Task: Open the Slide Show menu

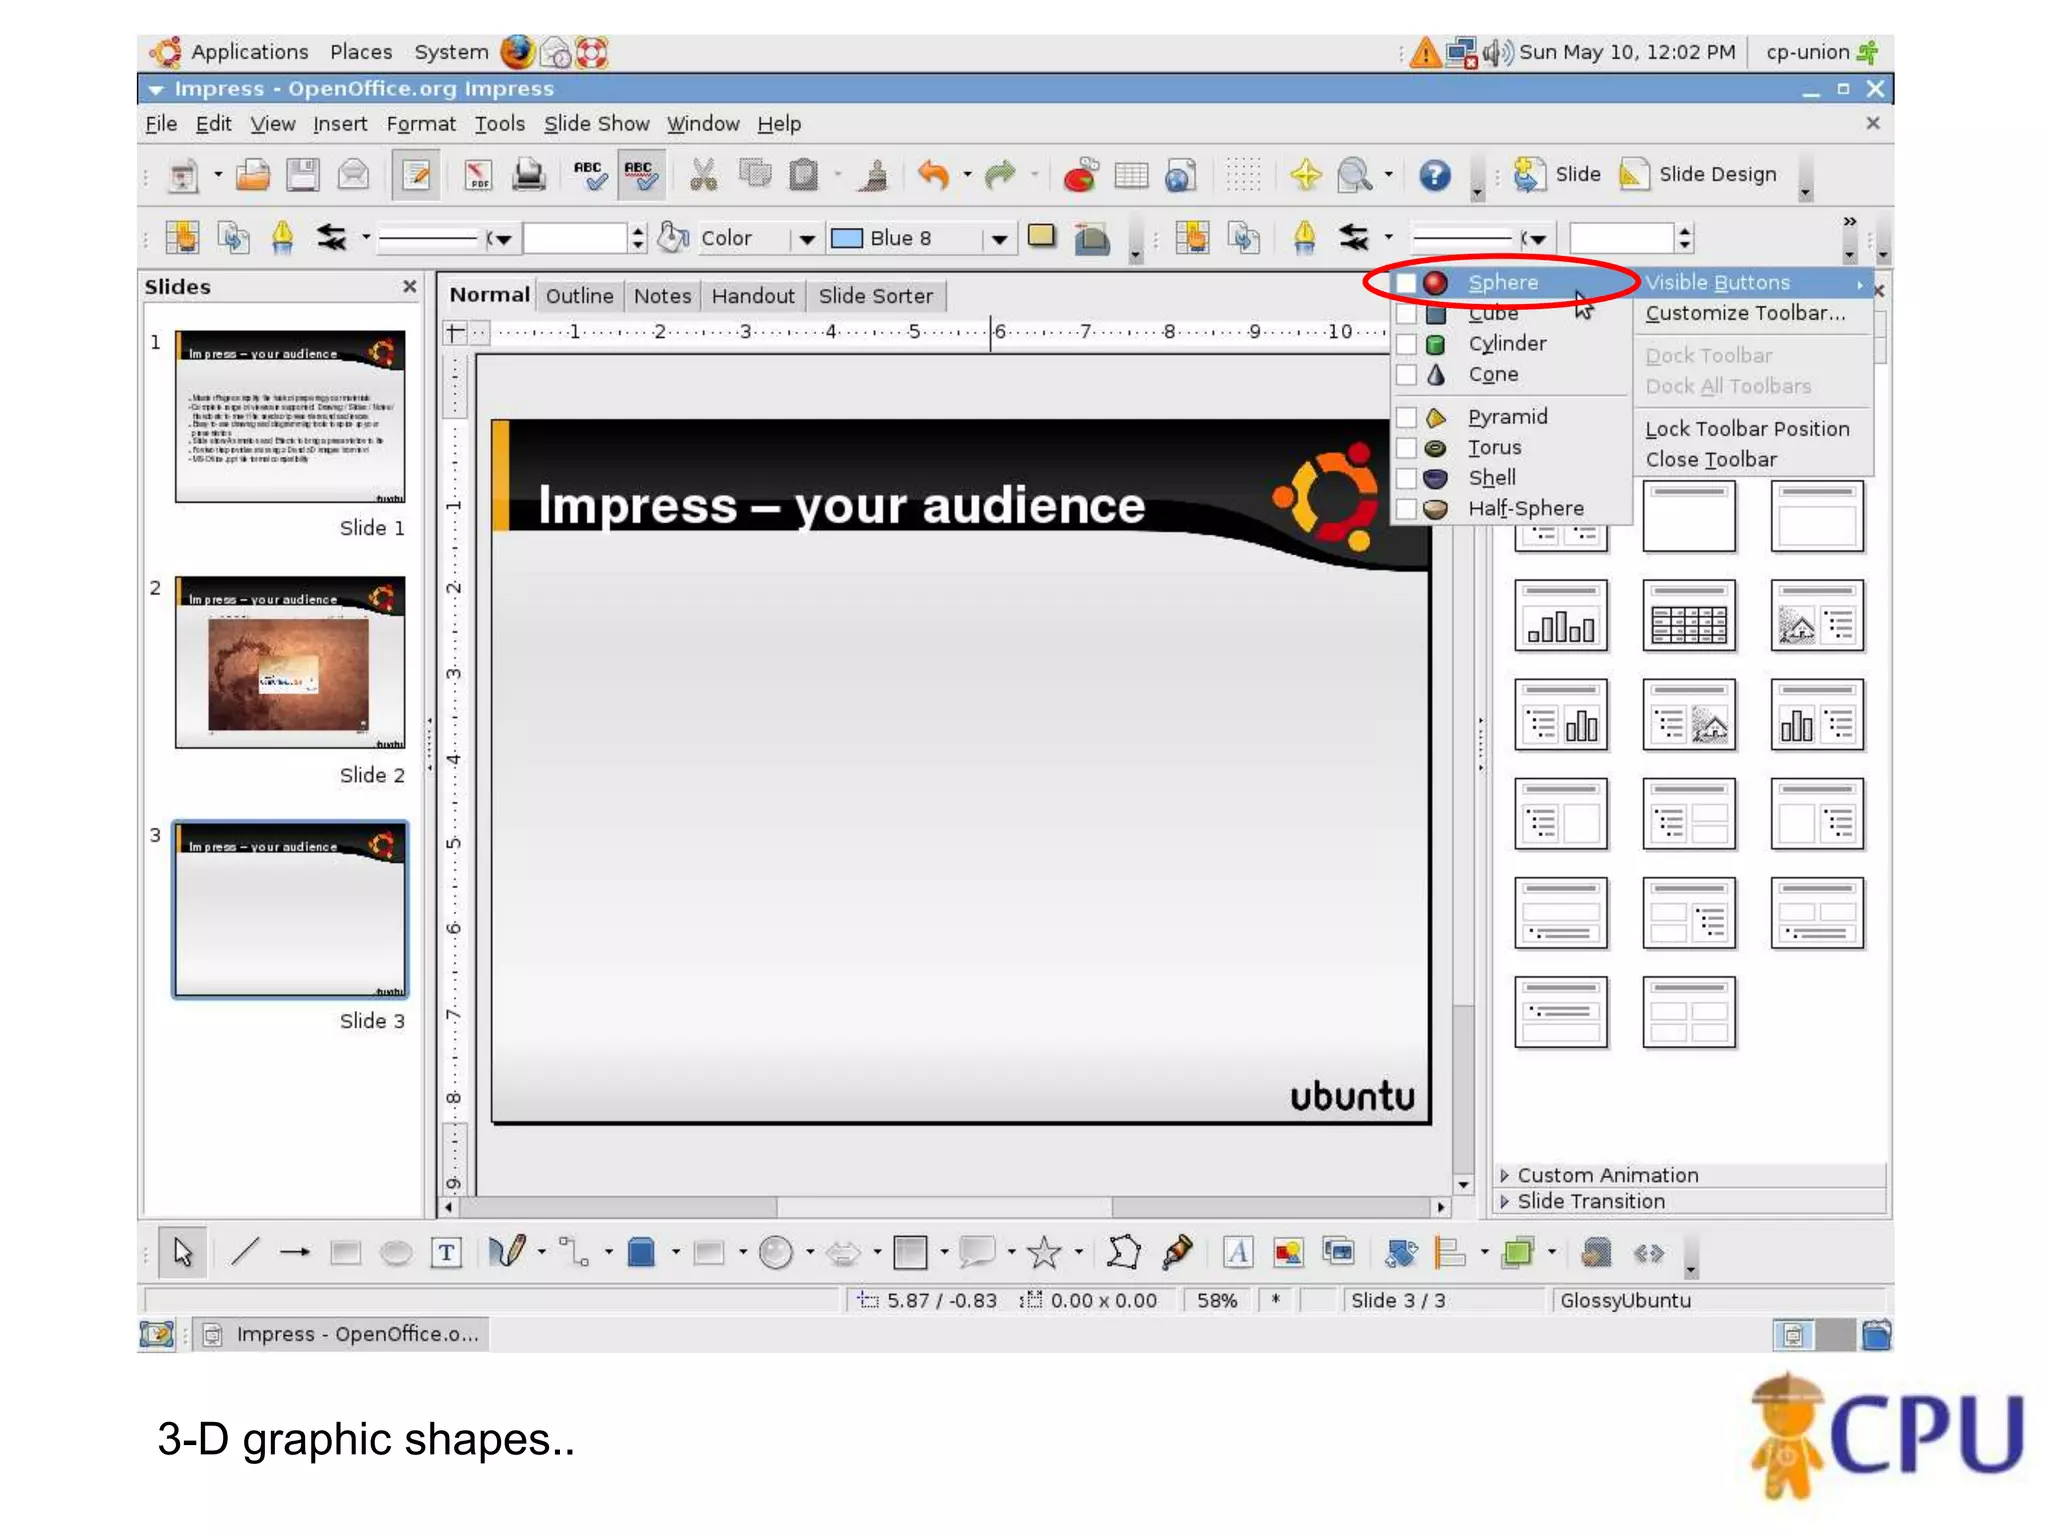Action: click(x=596, y=124)
